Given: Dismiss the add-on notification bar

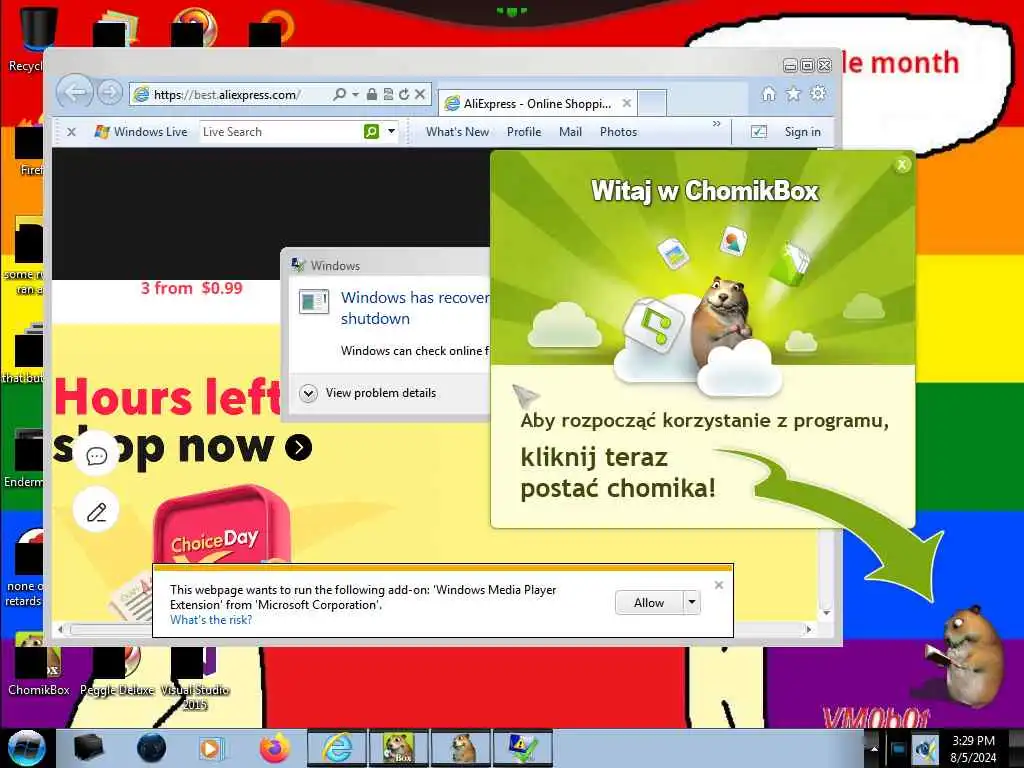Looking at the screenshot, I should pos(719,585).
